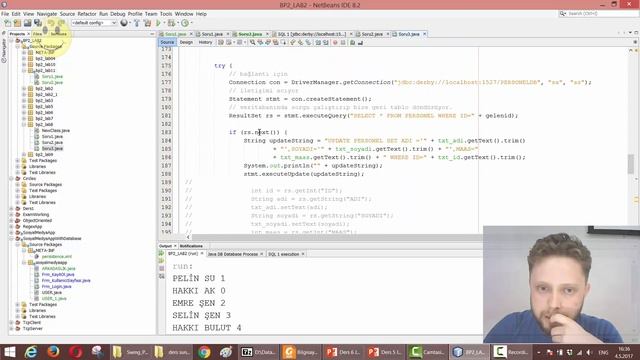Image resolution: width=640 pixels, height=360 pixels.
Task: Click the Navigator side panel button
Action: pyautogui.click(x=4, y=51)
